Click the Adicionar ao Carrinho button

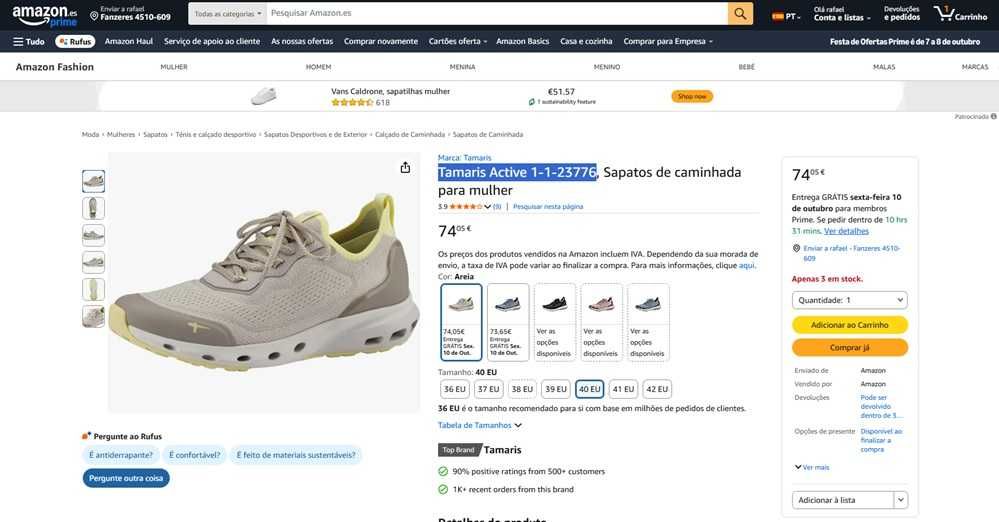(x=849, y=325)
